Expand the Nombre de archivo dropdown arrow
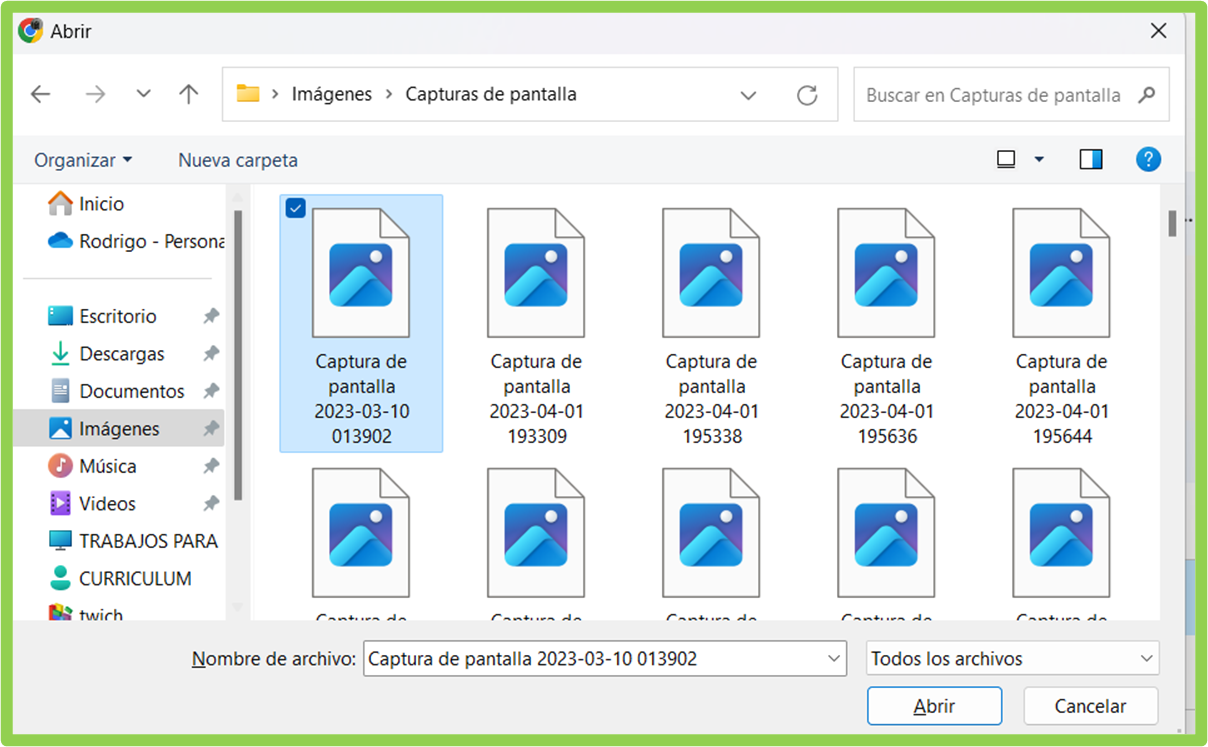The height and width of the screenshot is (747, 1208). click(833, 658)
